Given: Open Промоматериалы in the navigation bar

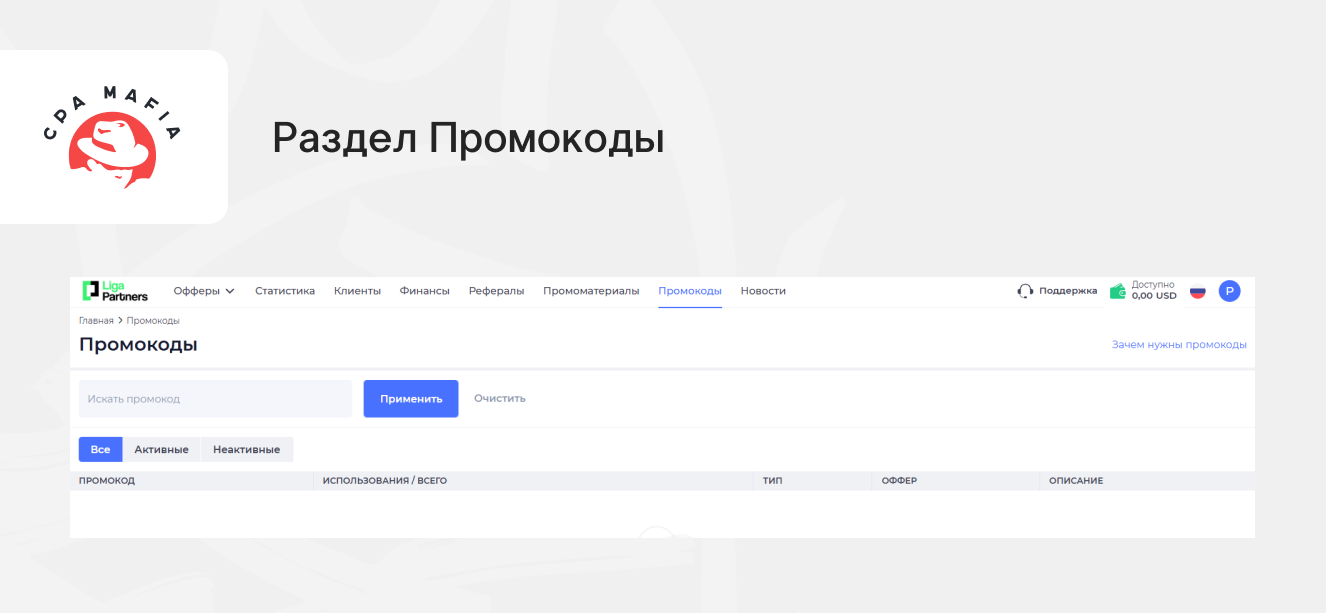Looking at the screenshot, I should 591,291.
